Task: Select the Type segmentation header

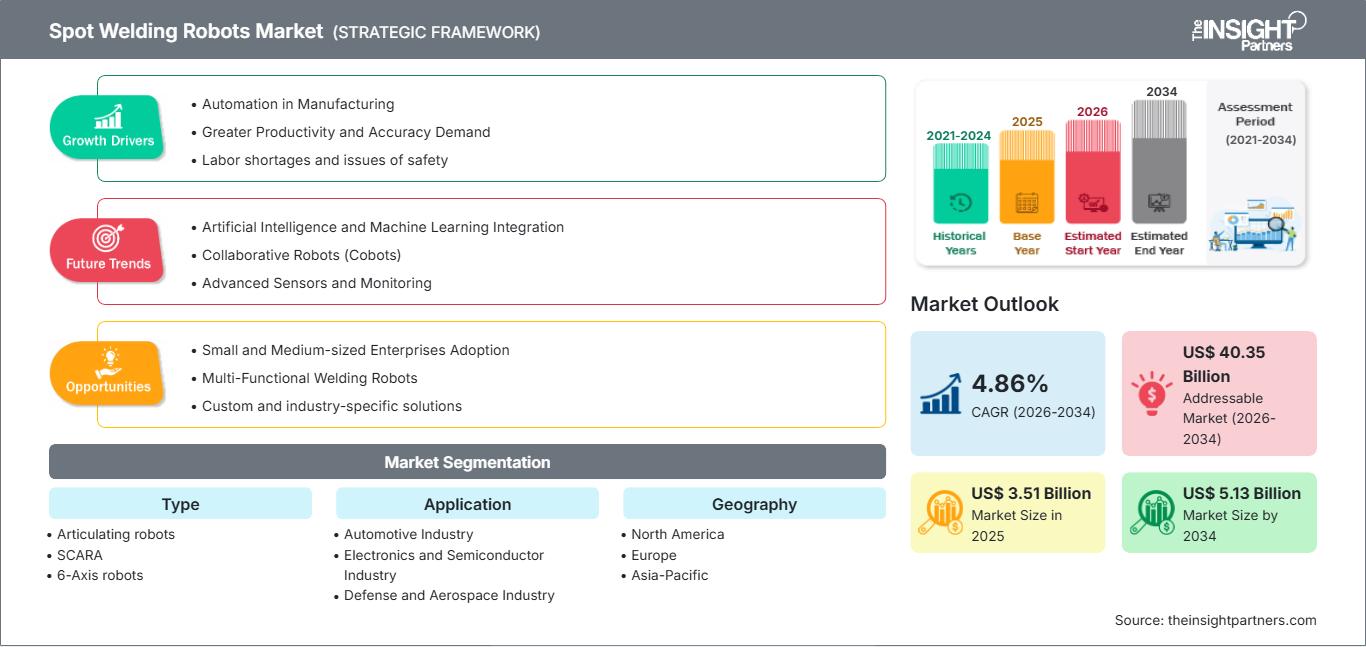Action: 181,504
